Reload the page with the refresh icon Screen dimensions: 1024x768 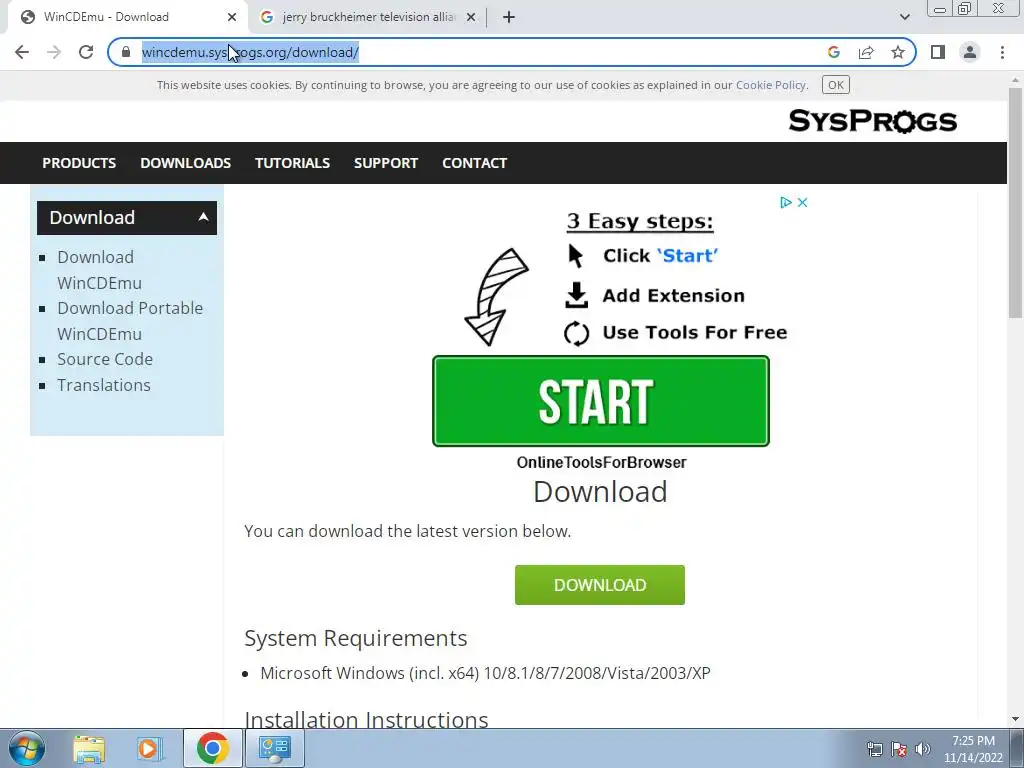click(x=86, y=52)
